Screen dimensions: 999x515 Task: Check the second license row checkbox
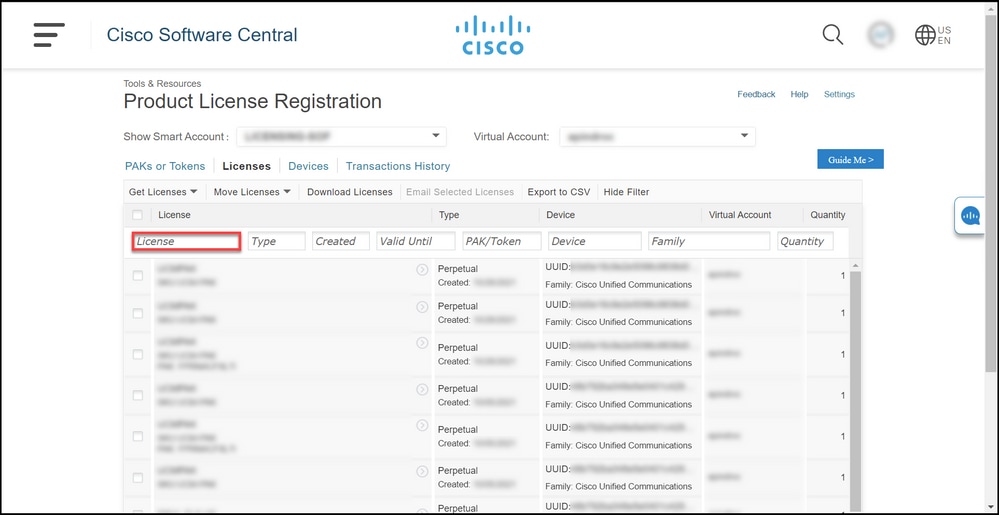[x=138, y=313]
